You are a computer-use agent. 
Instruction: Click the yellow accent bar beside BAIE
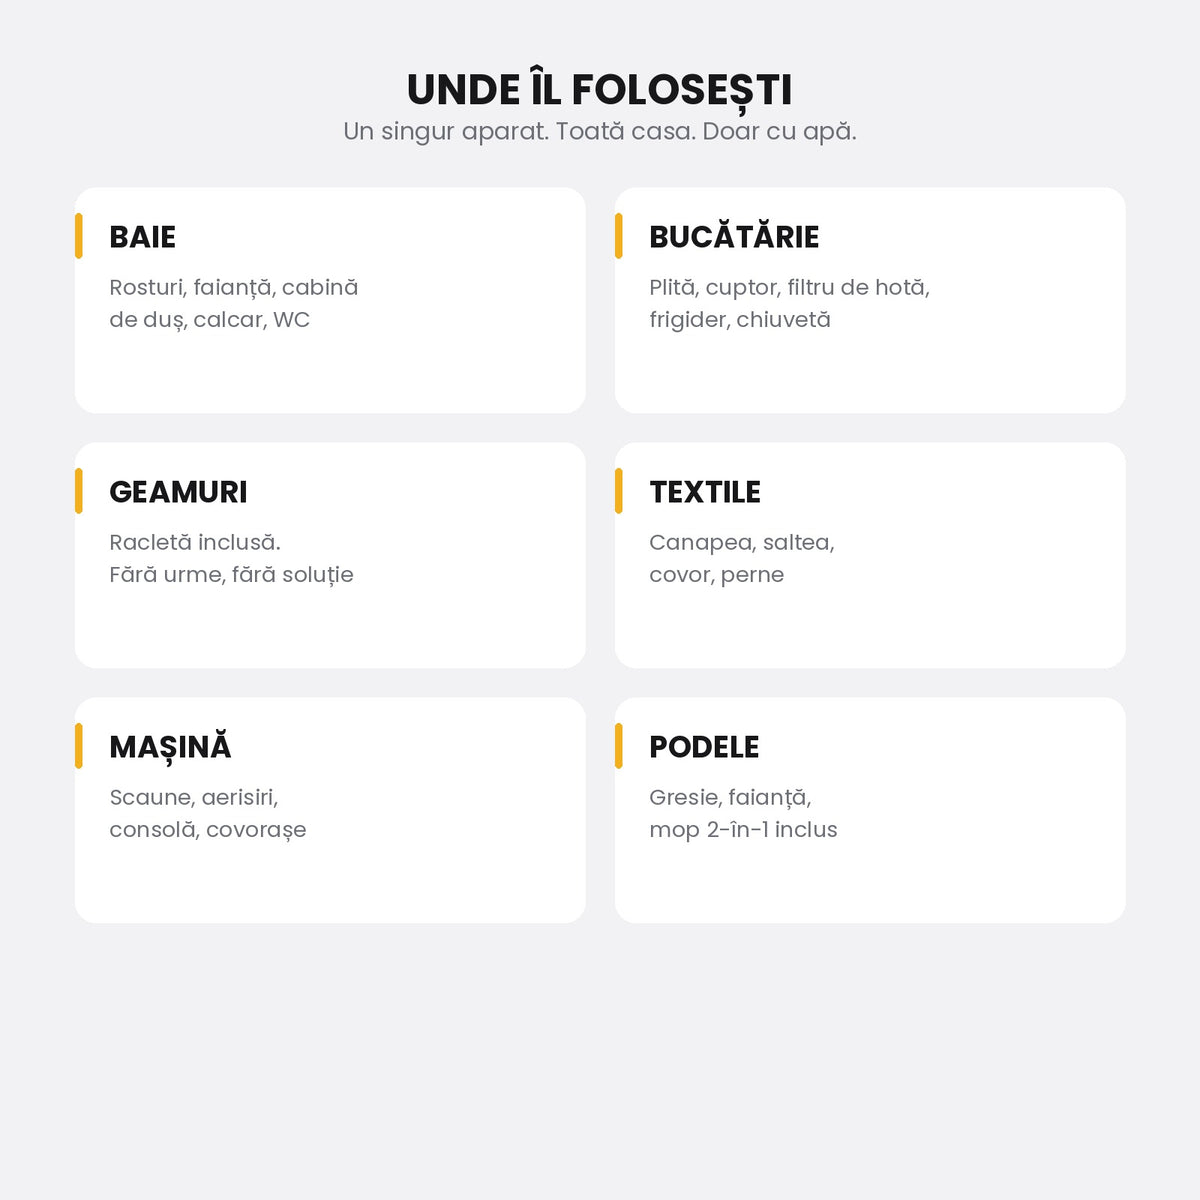79,236
